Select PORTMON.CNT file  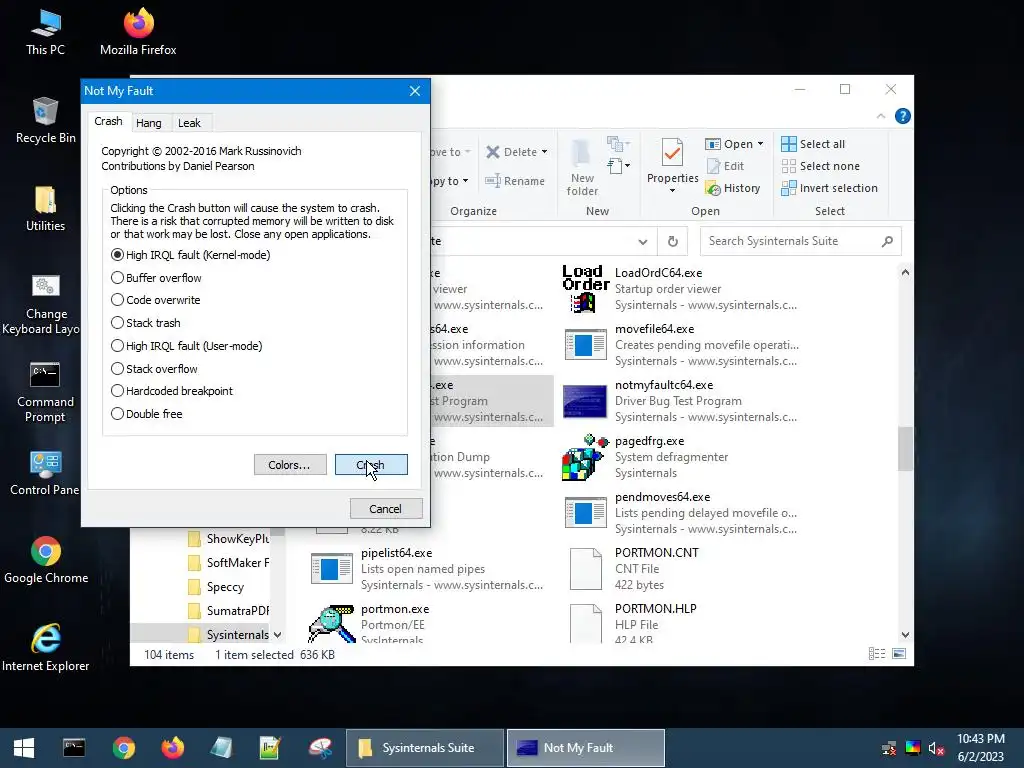633,569
